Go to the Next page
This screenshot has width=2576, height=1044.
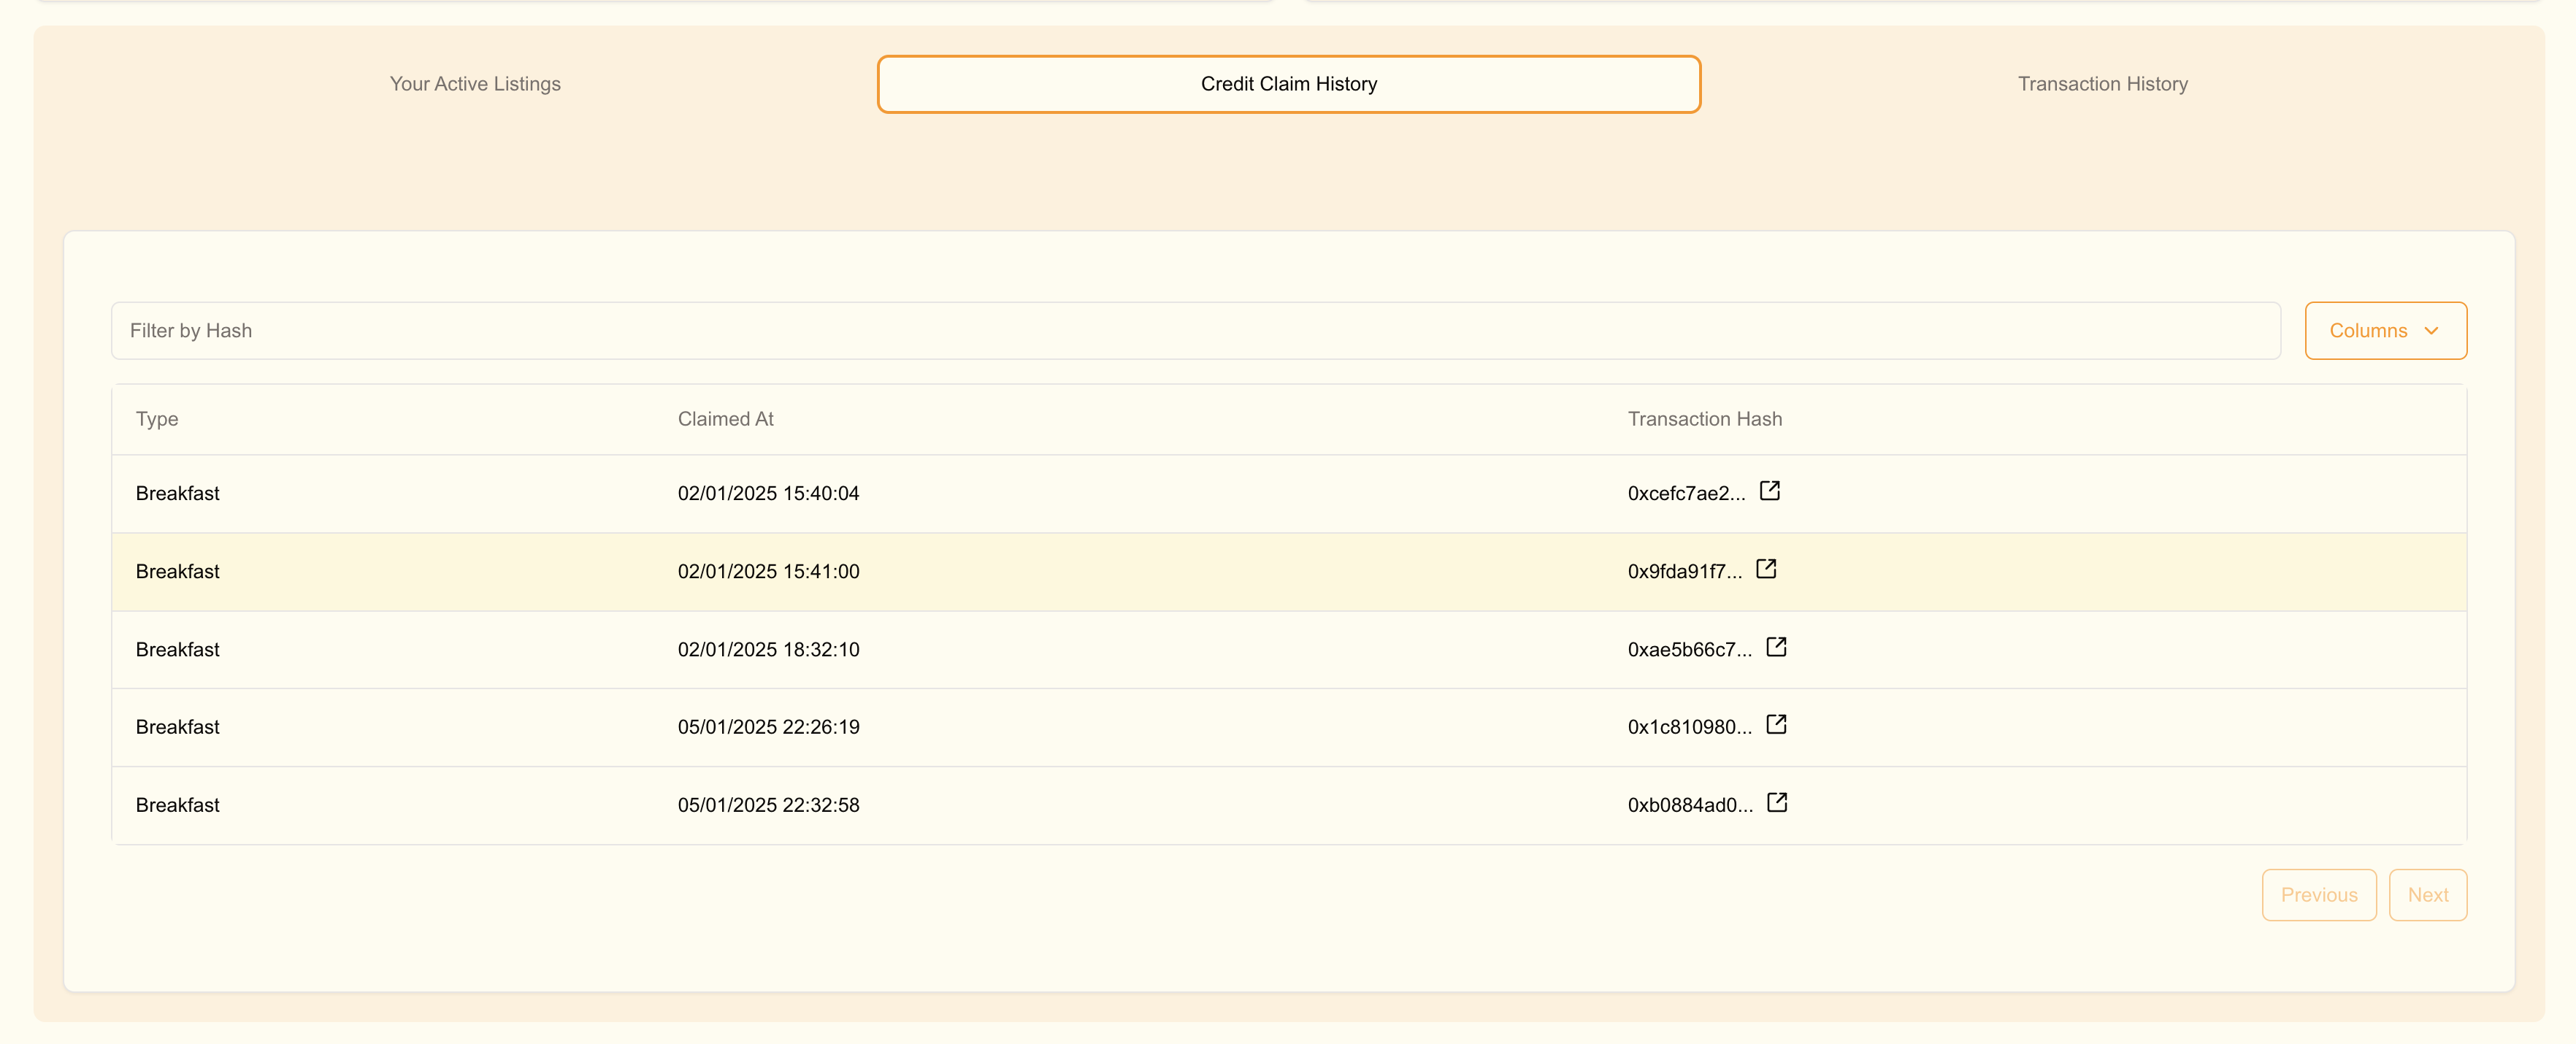(2427, 895)
